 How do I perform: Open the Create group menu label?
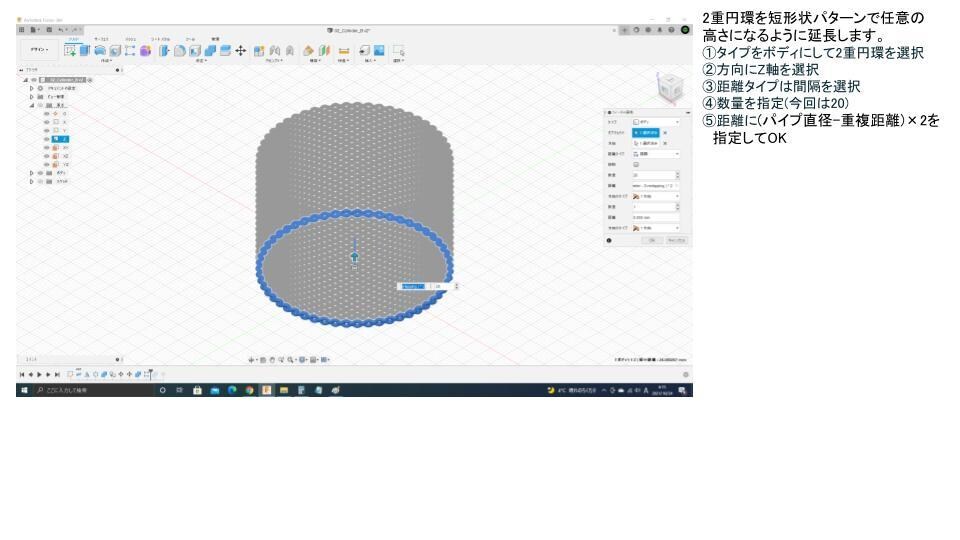pyautogui.click(x=107, y=61)
